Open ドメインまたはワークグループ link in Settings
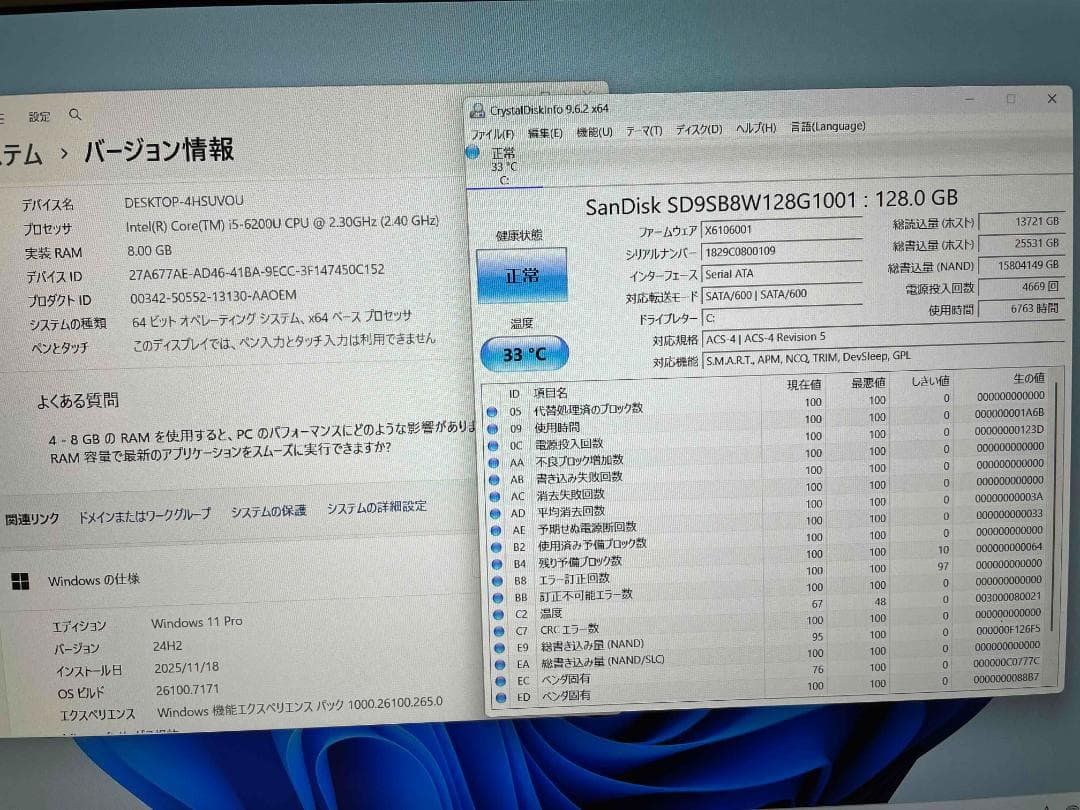The image size is (1080, 810). point(144,515)
